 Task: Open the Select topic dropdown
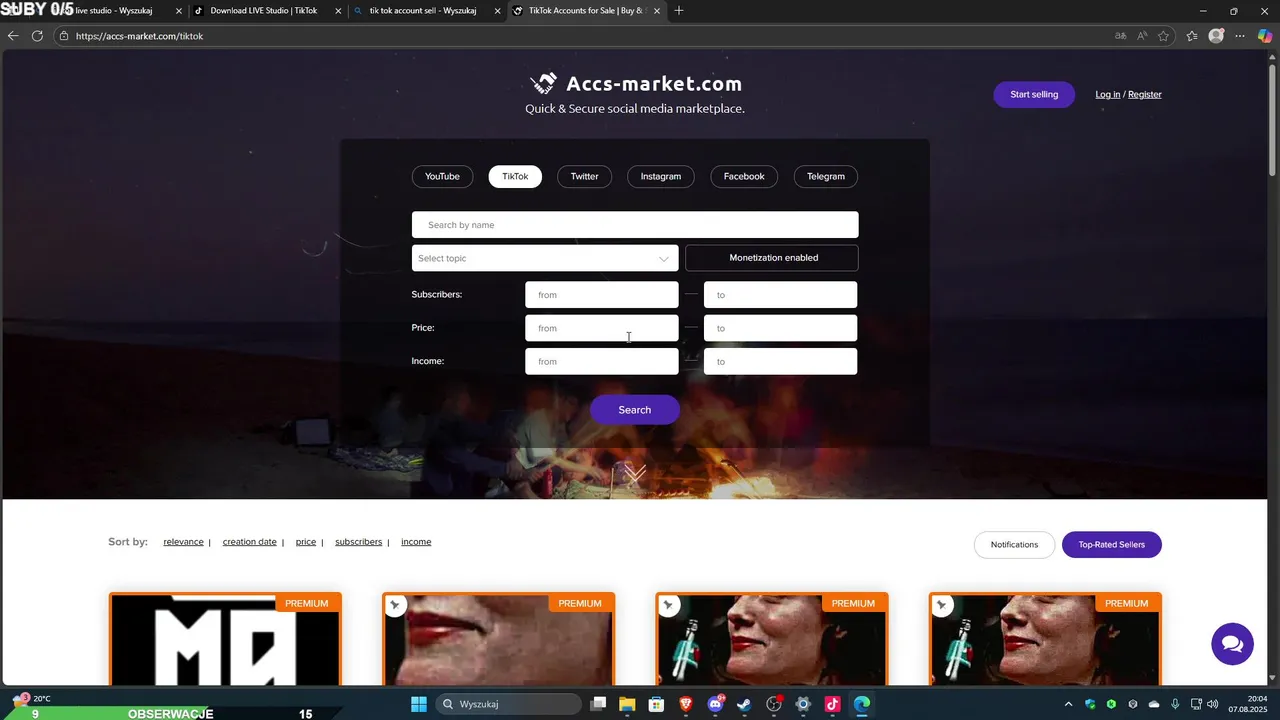[545, 258]
